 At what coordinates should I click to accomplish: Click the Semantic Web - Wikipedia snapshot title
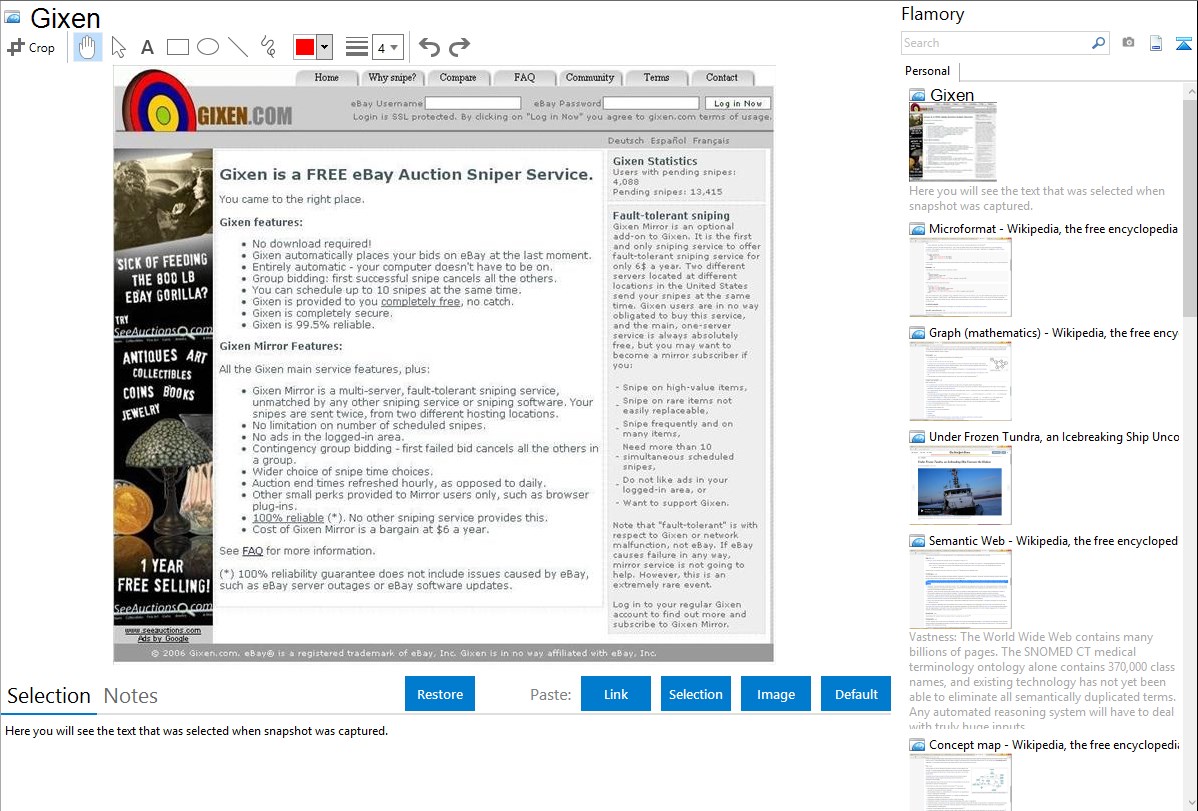pyautogui.click(x=1053, y=540)
